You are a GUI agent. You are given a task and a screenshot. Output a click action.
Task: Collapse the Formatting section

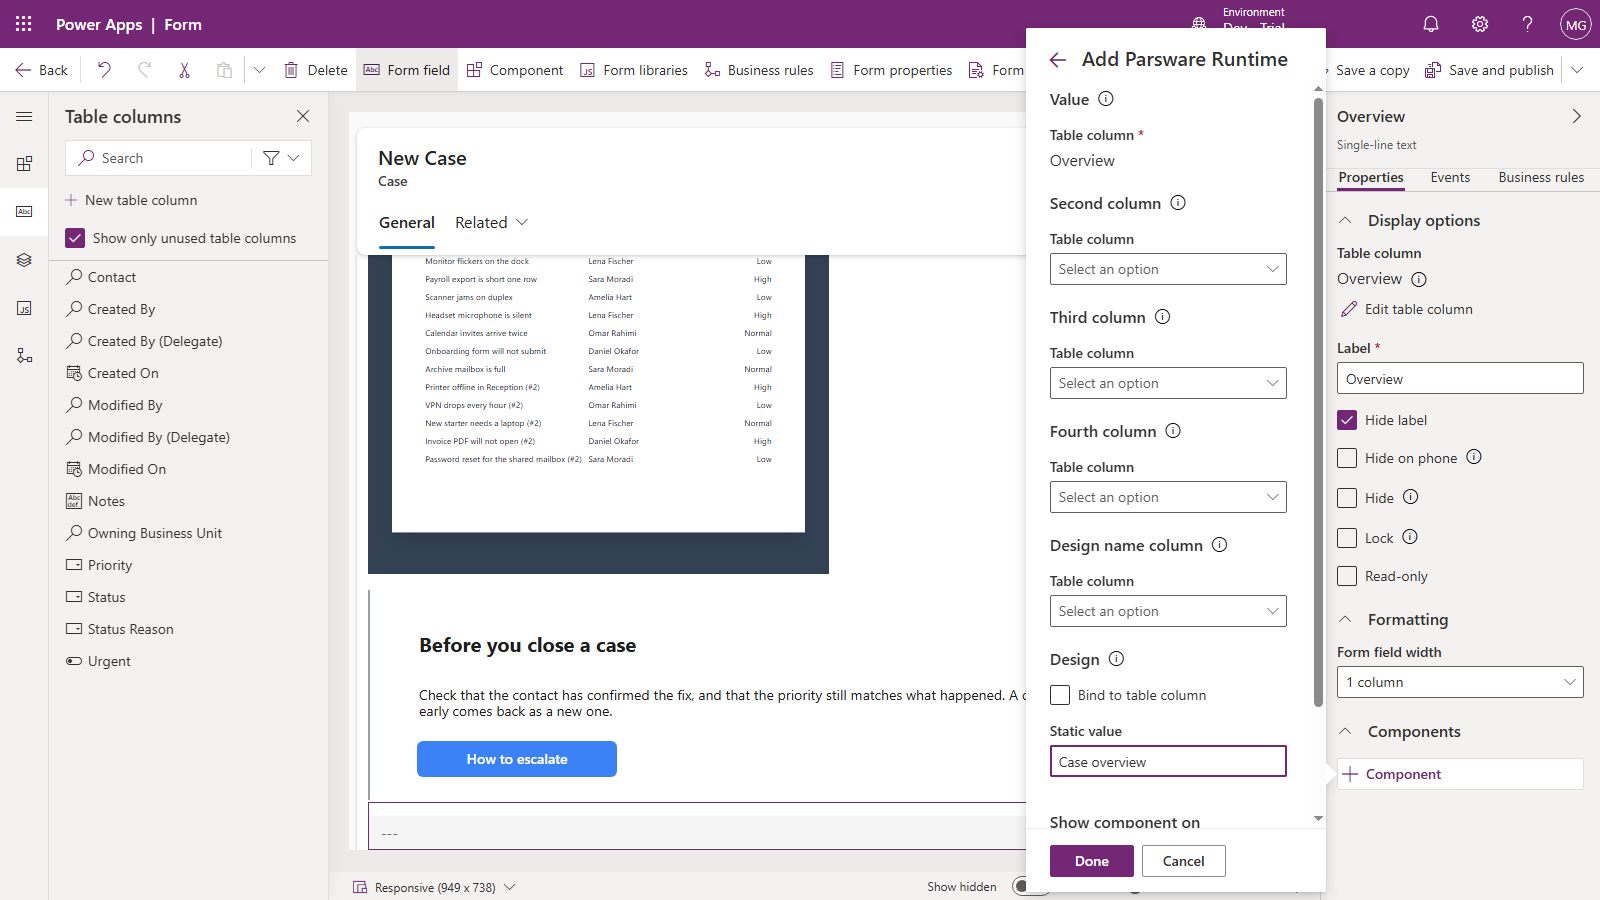[x=1345, y=619]
